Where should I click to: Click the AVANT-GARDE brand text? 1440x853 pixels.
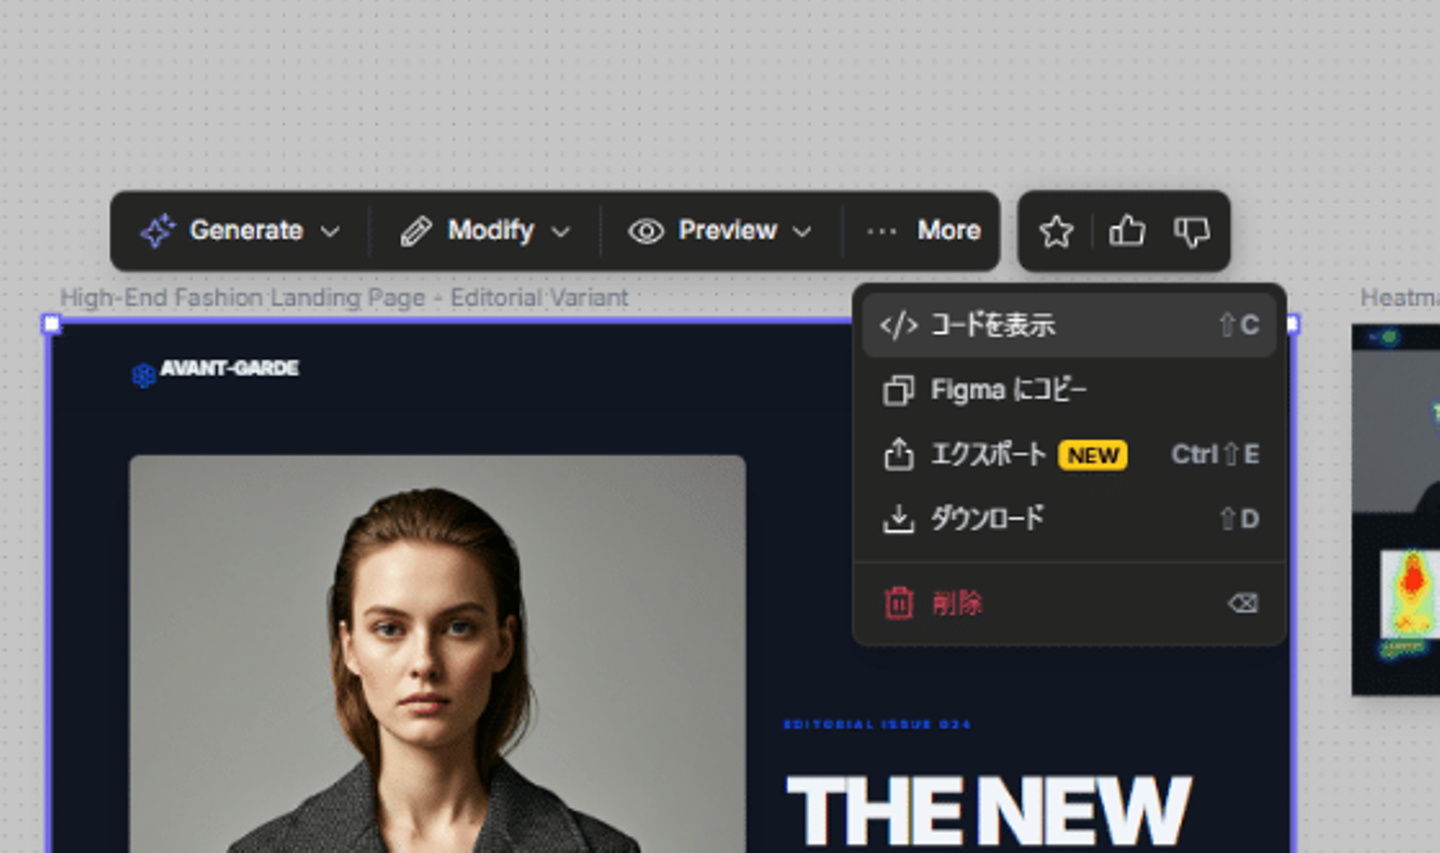tap(230, 368)
